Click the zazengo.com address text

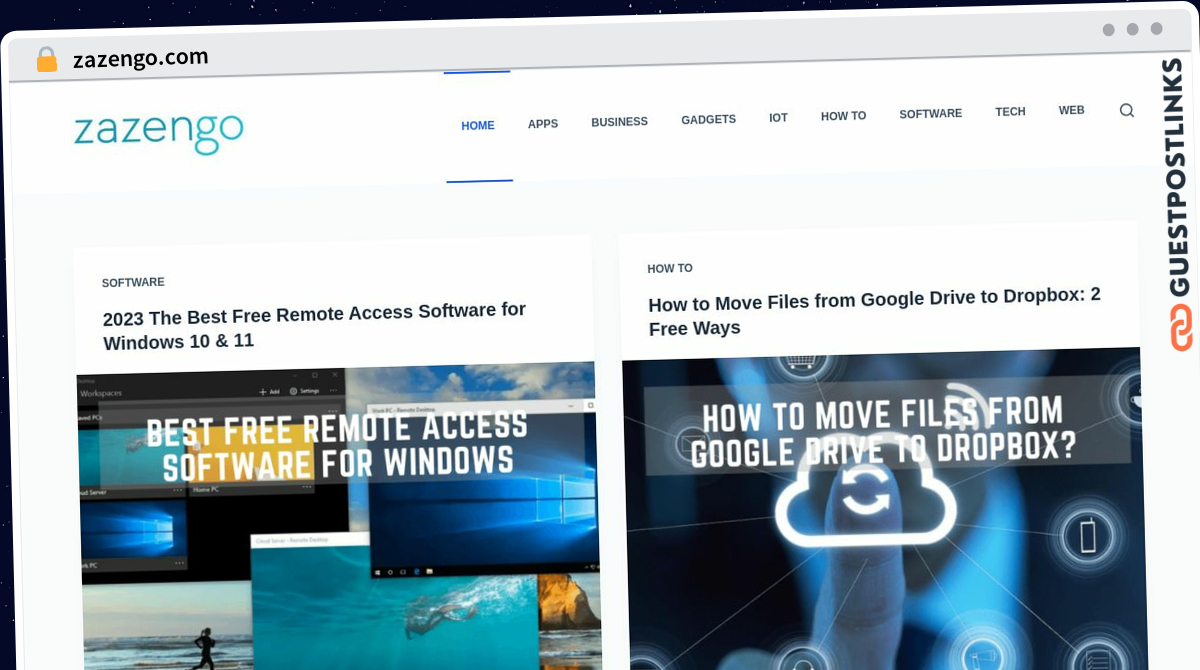click(x=140, y=59)
